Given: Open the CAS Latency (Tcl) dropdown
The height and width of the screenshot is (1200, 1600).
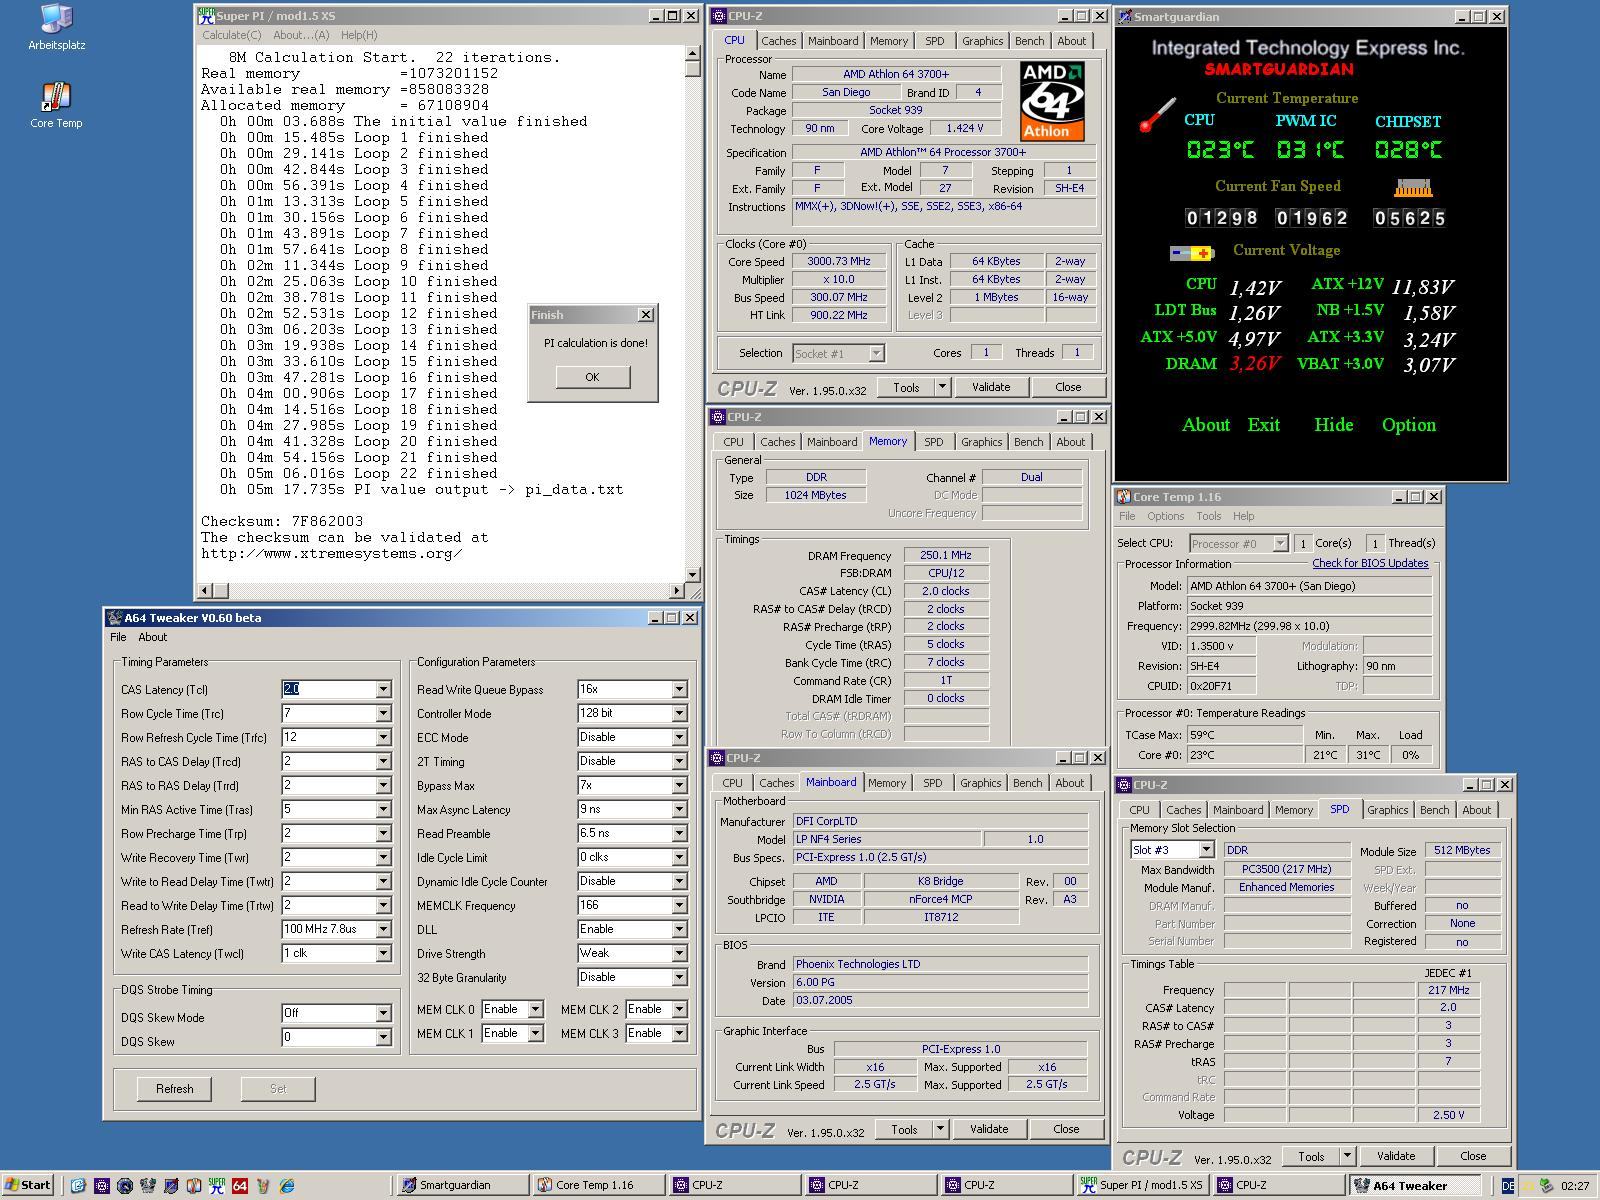Looking at the screenshot, I should coord(383,689).
